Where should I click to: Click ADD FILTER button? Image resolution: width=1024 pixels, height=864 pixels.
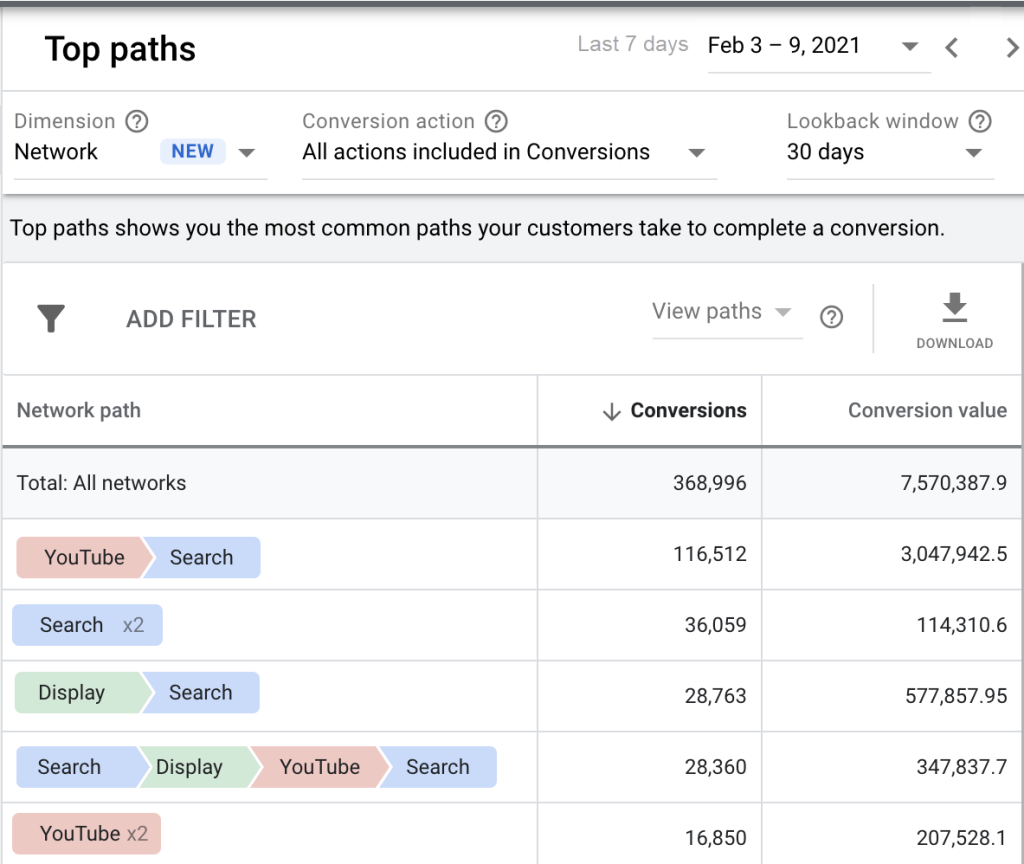(191, 319)
